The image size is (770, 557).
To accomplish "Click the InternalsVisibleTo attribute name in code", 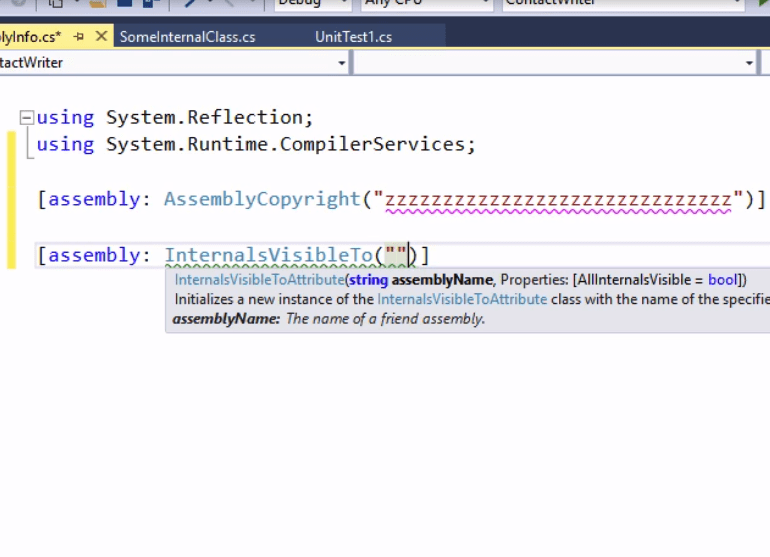I will 269,255.
